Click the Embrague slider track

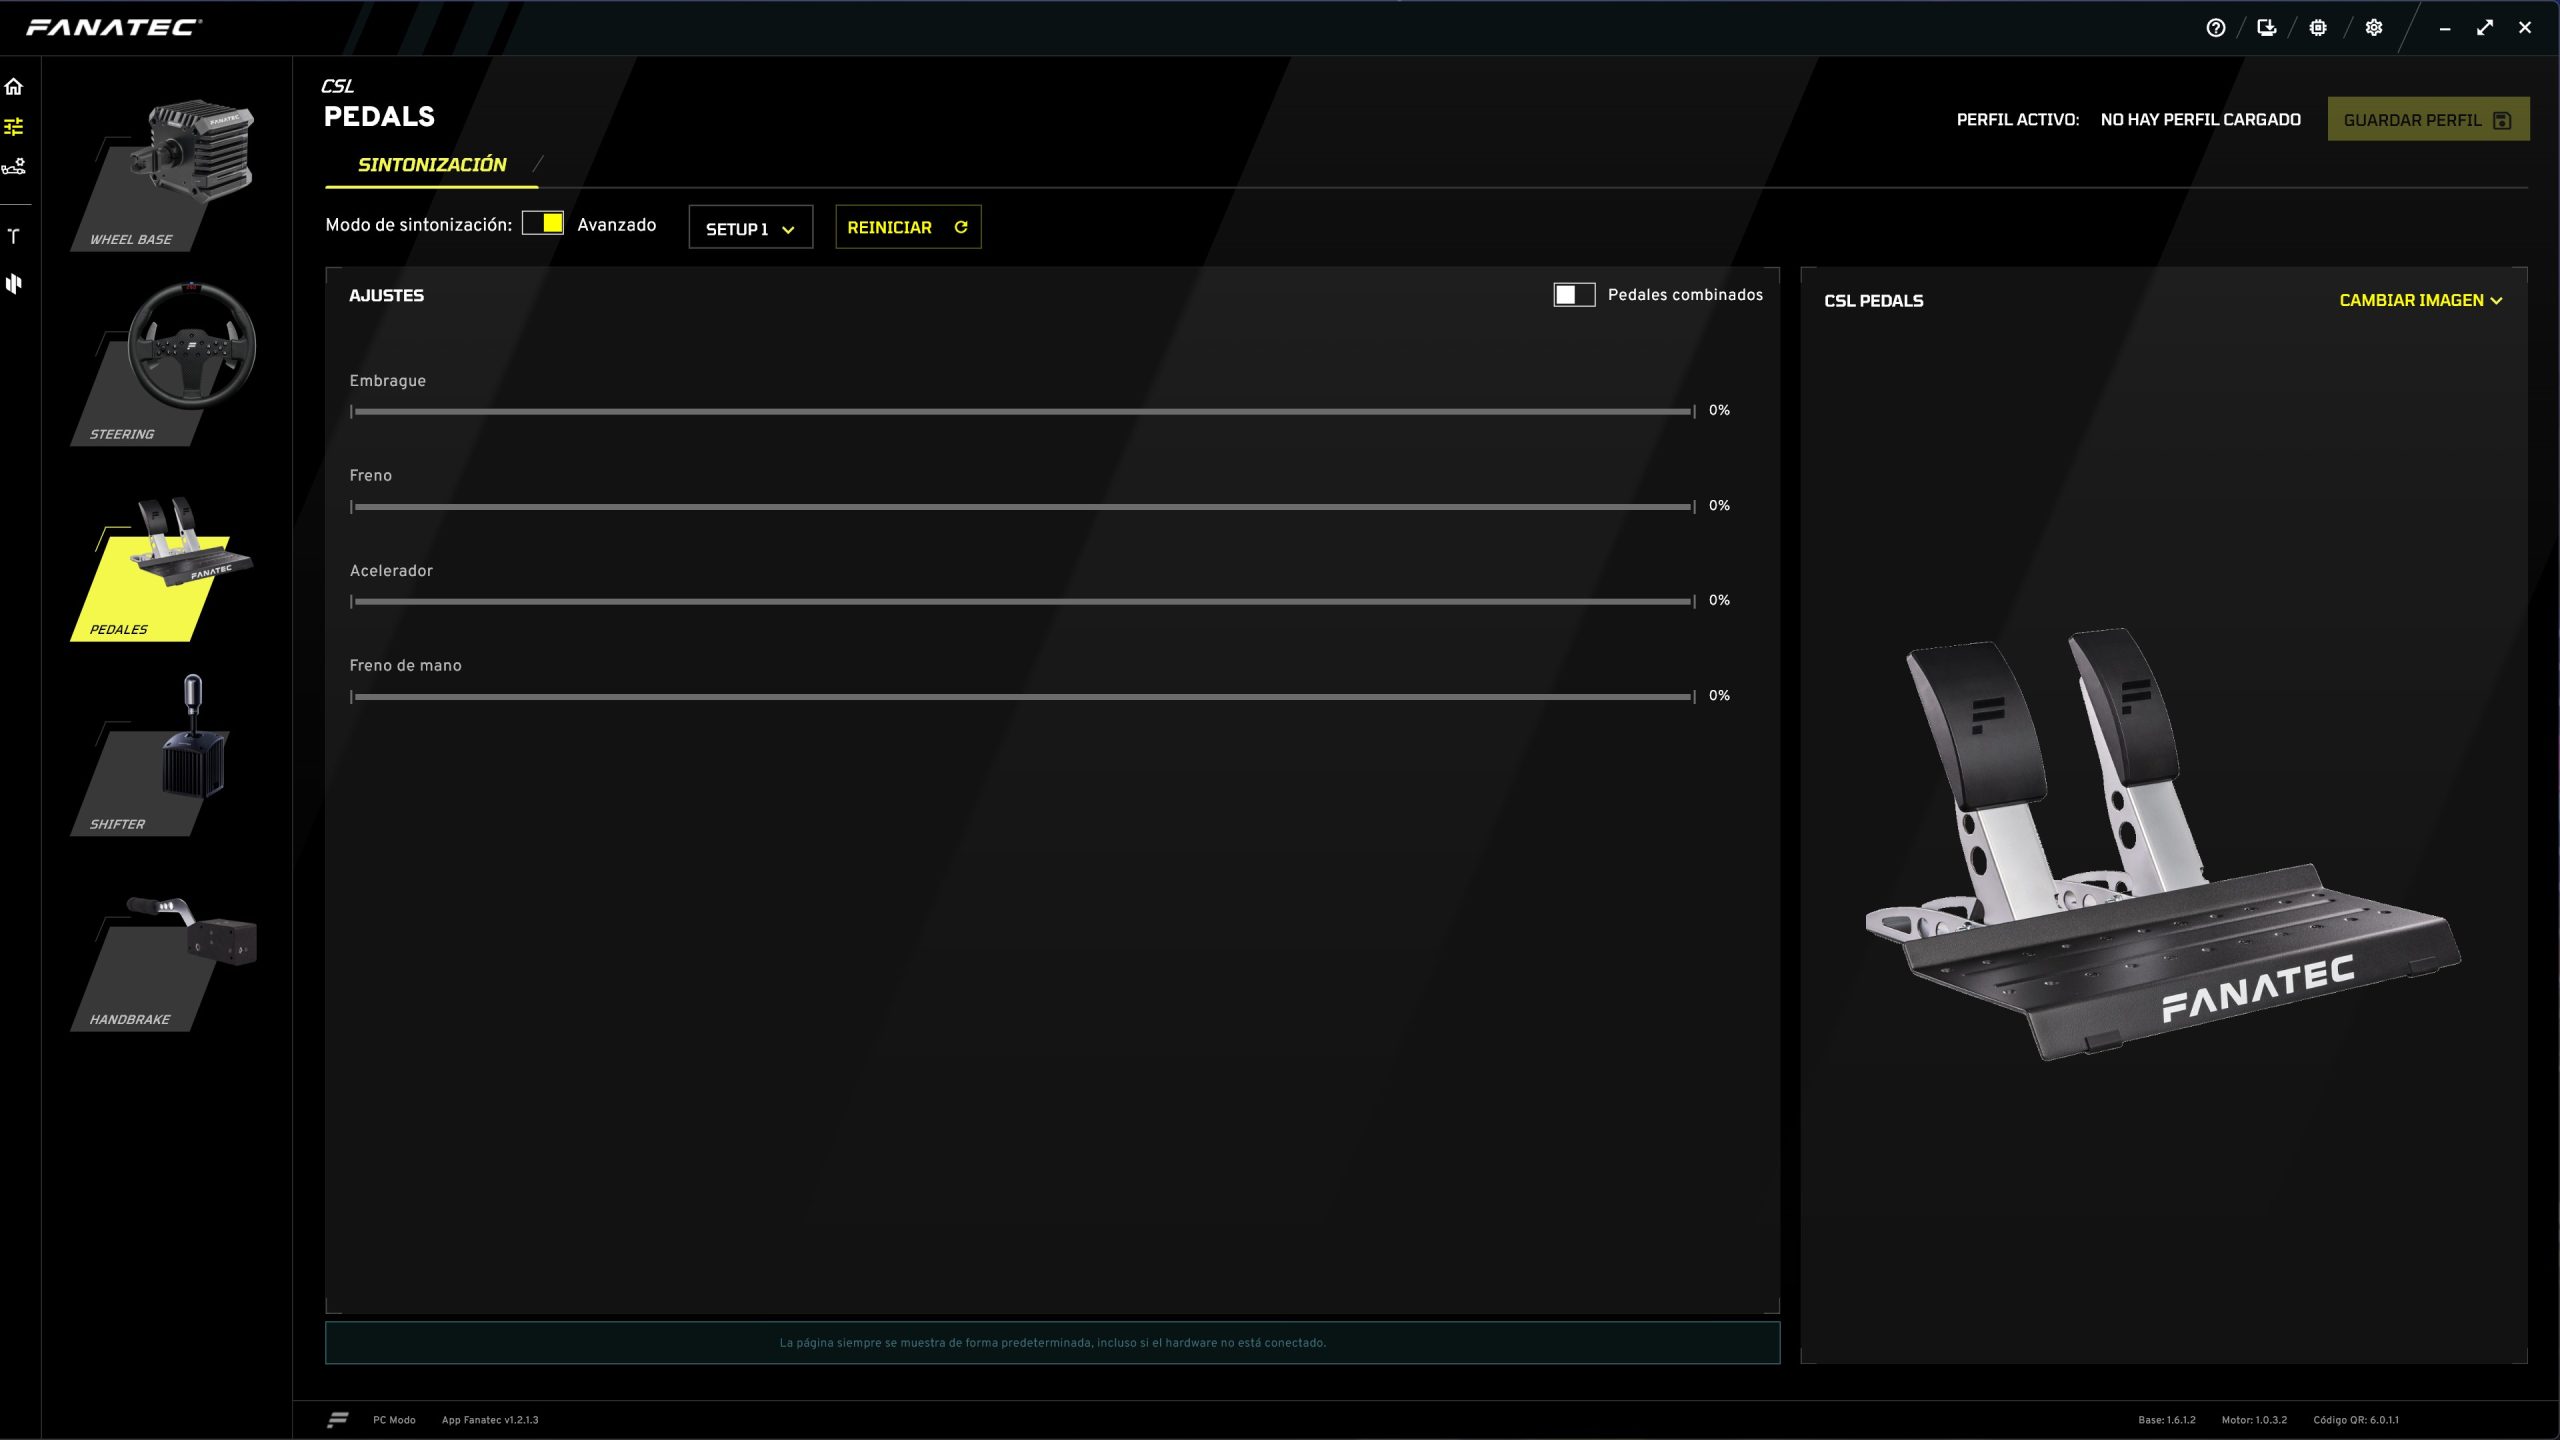pos(1020,412)
